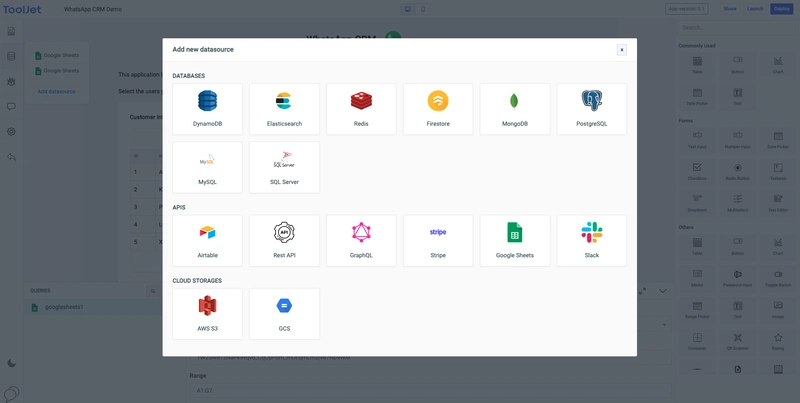Pick the Multiselect widget
The image size is (800, 403).
tap(737, 204)
